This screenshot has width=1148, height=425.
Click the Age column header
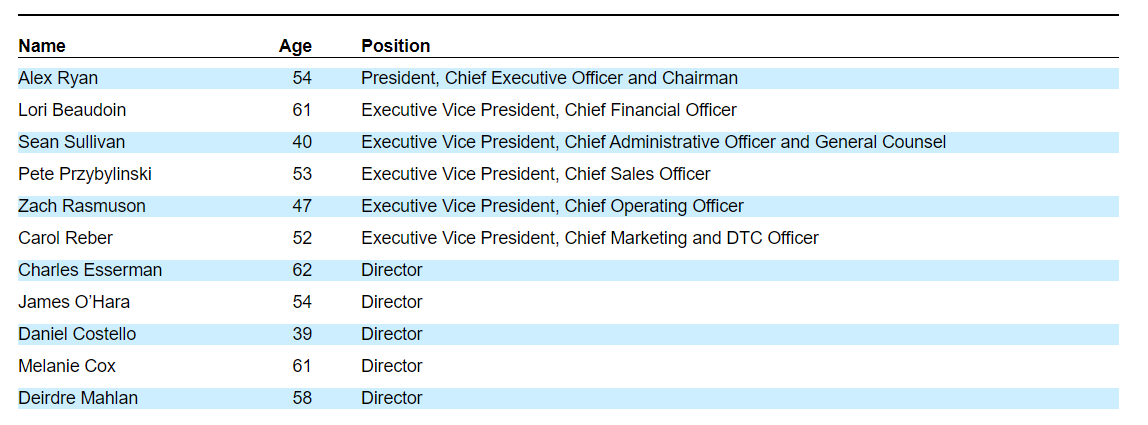[x=295, y=46]
